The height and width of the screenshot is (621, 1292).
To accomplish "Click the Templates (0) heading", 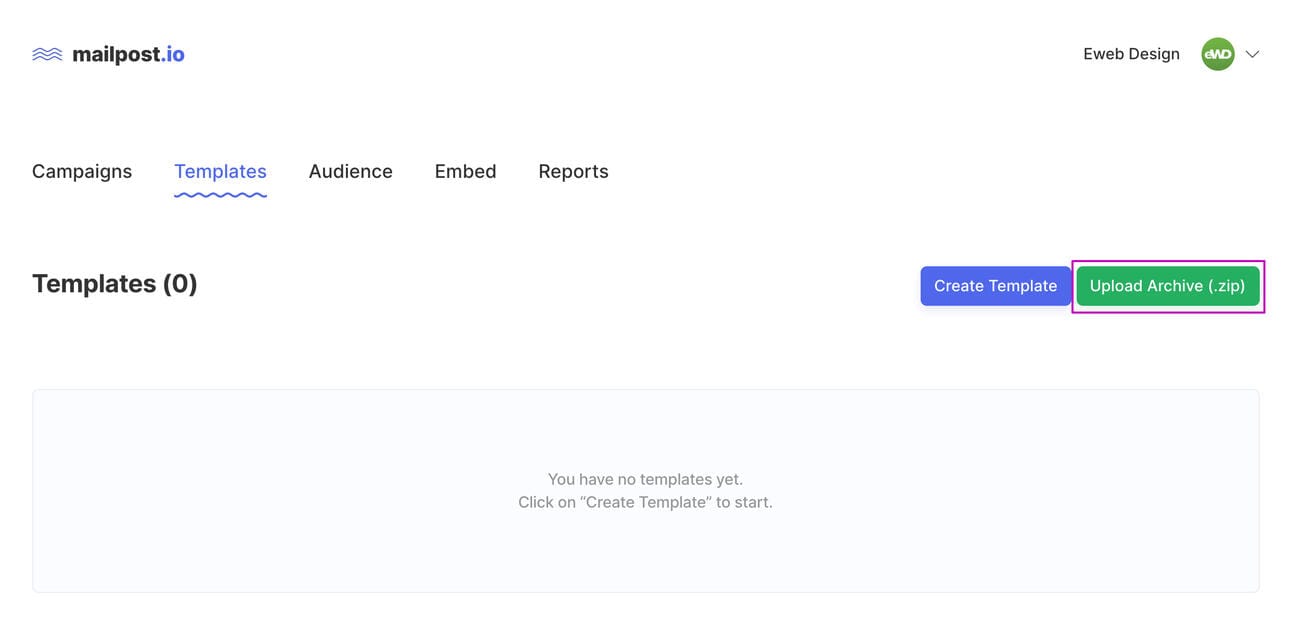I will coord(115,284).
